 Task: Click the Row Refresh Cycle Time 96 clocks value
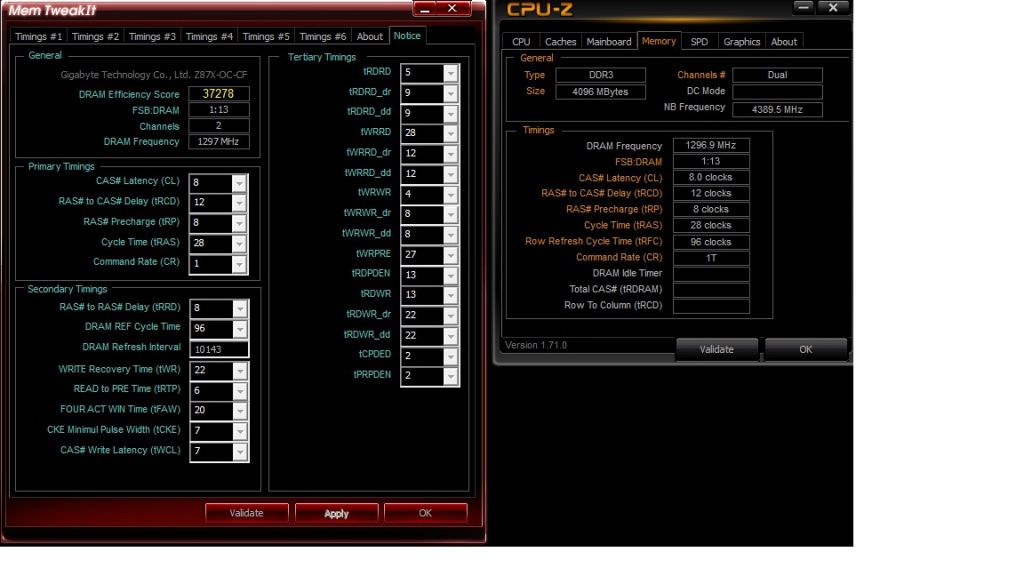tap(711, 242)
